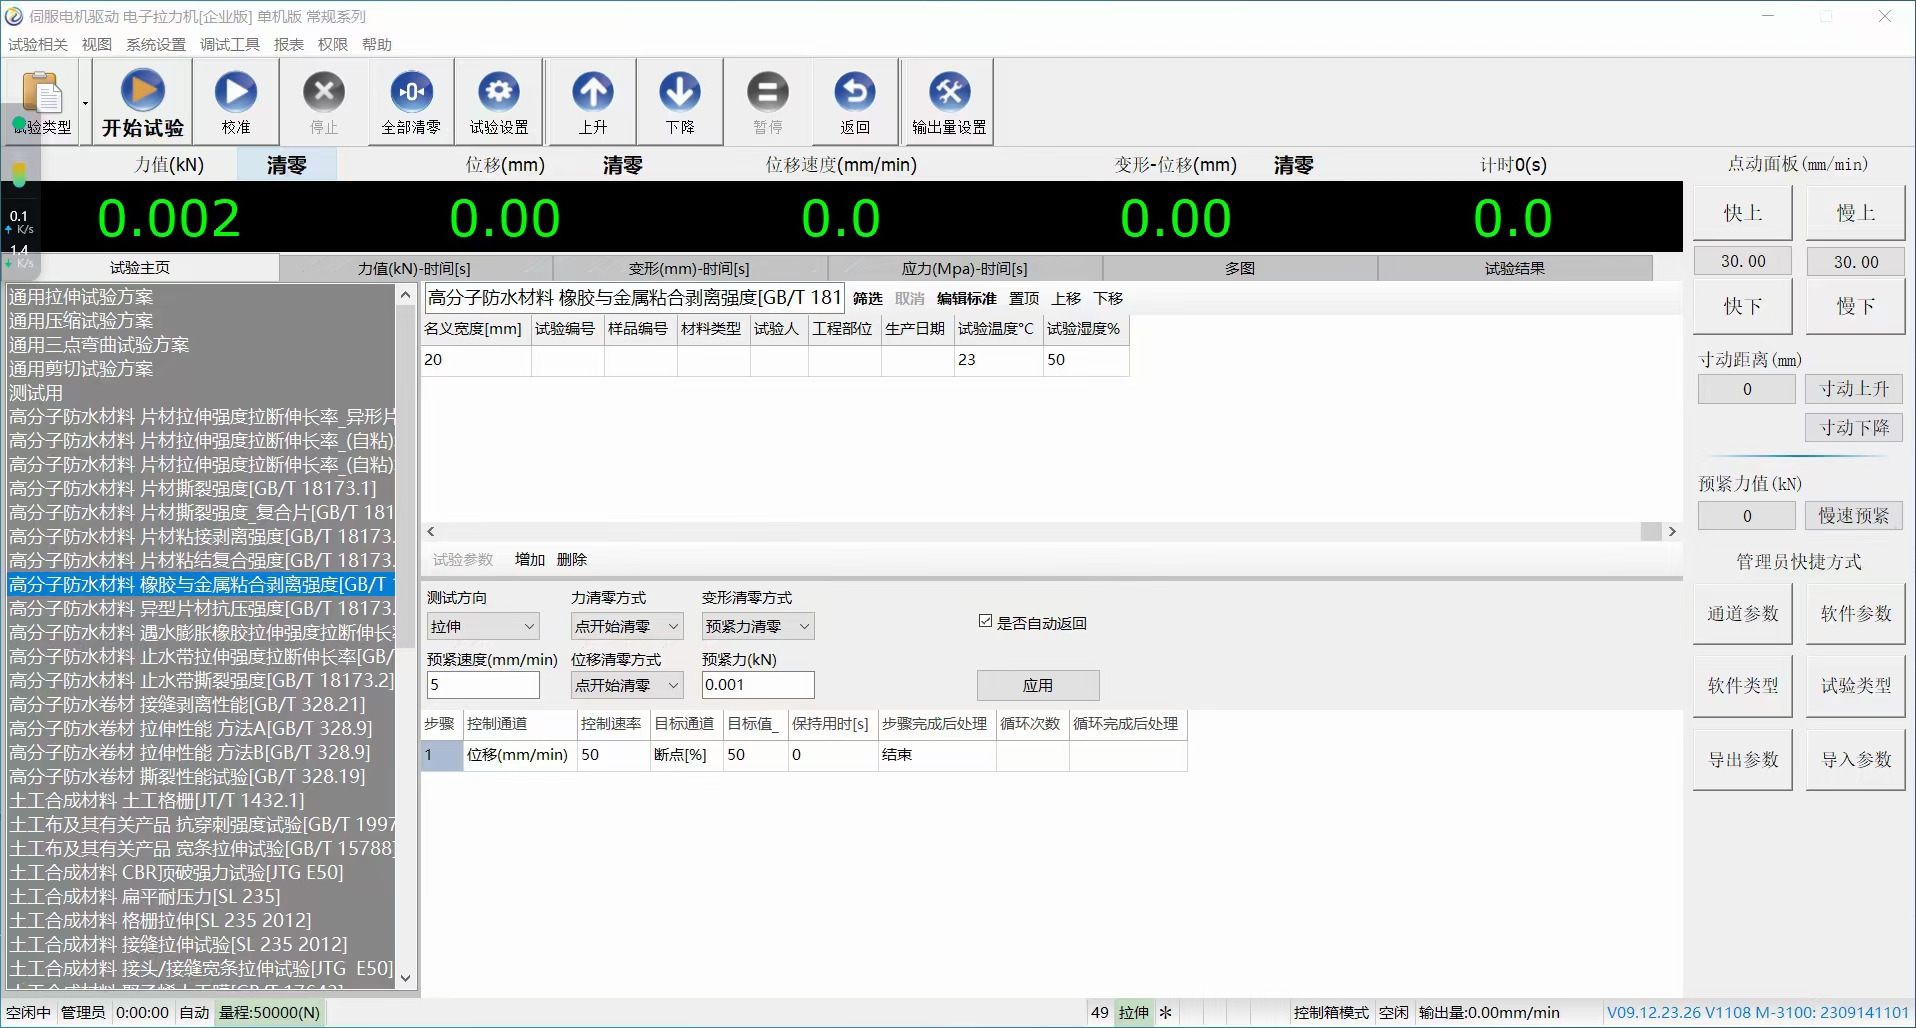
Task: Click the 应用 apply button
Action: 1038,685
